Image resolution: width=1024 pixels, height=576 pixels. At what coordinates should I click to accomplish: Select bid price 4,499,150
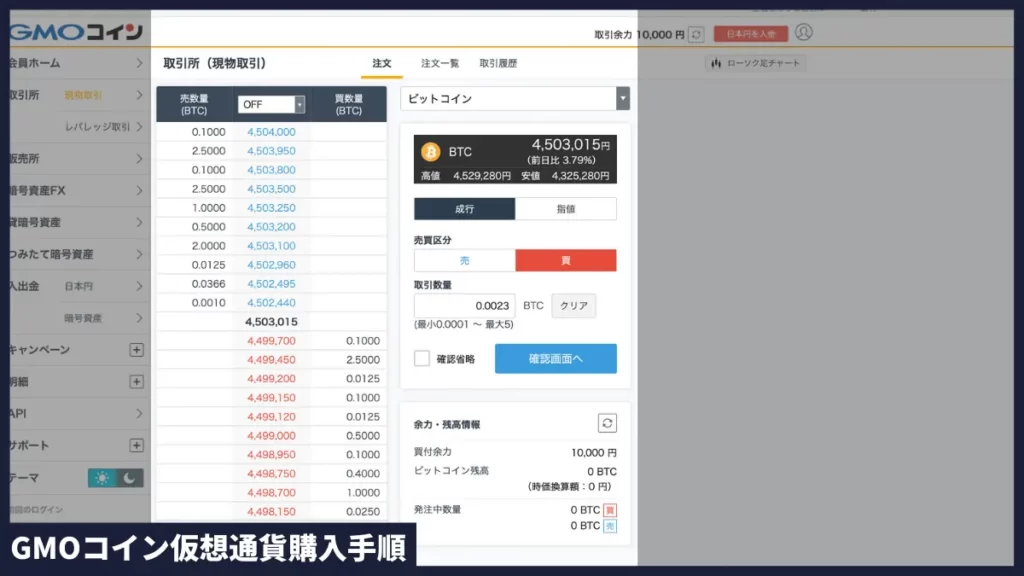point(271,398)
